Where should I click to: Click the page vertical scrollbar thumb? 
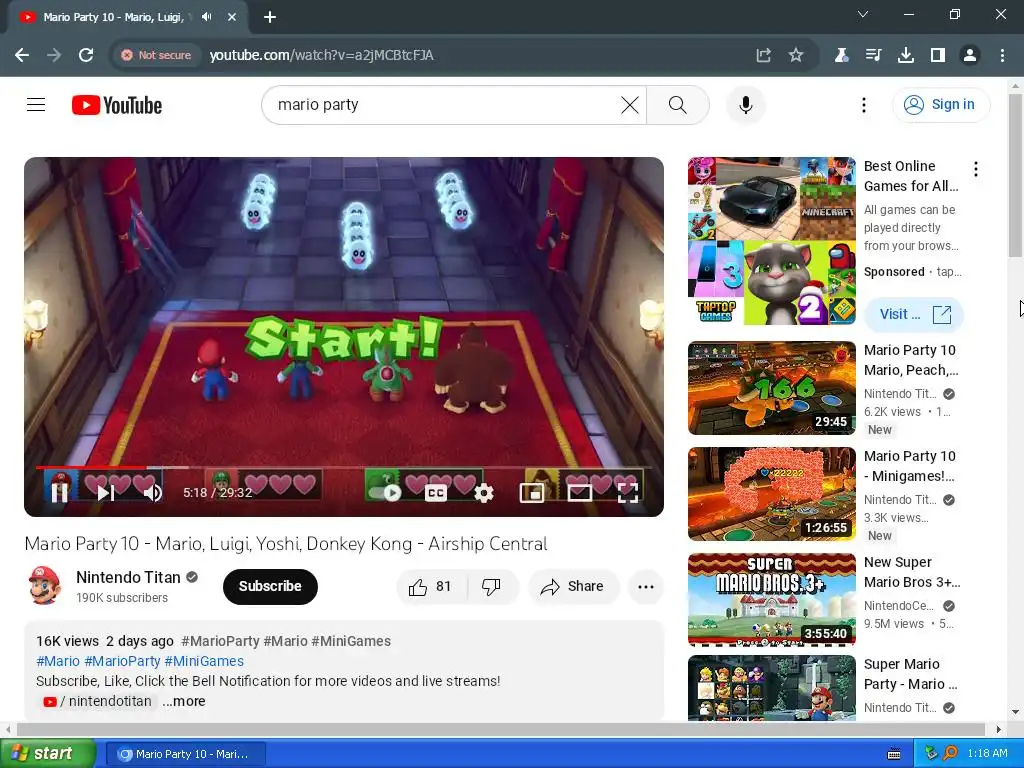click(x=1016, y=175)
